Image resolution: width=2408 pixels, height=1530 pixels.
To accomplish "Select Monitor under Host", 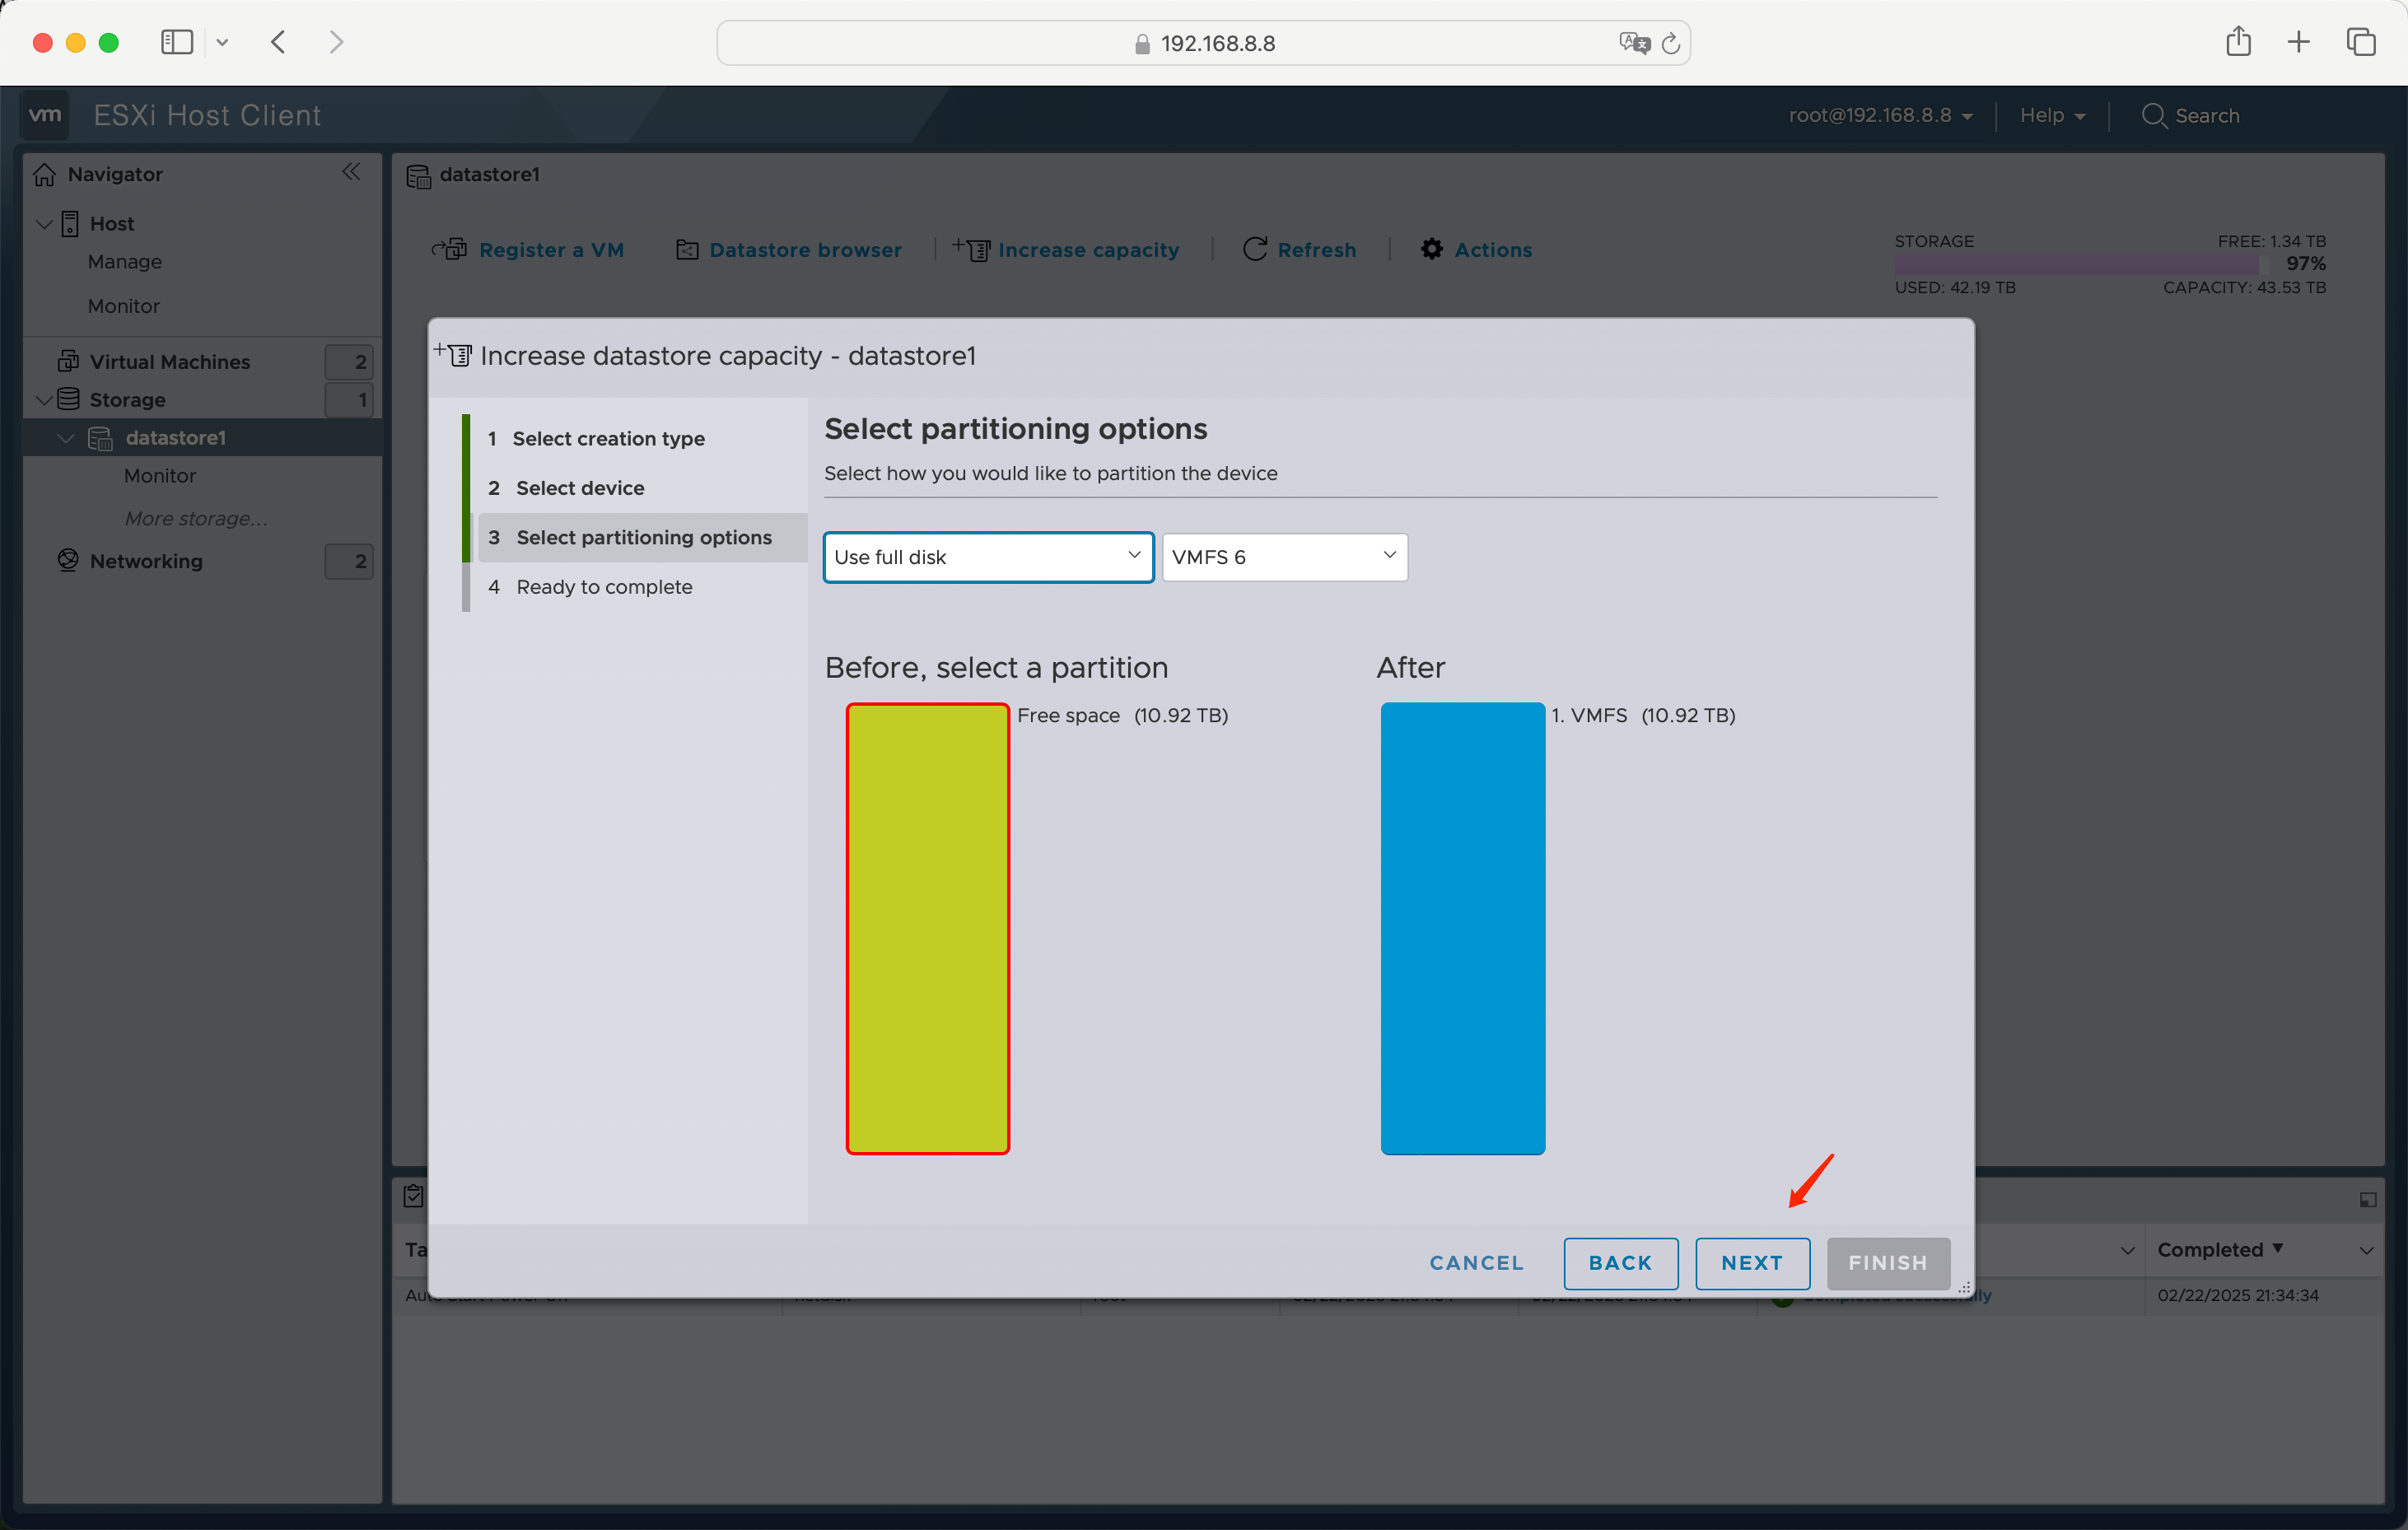I will pos(124,306).
